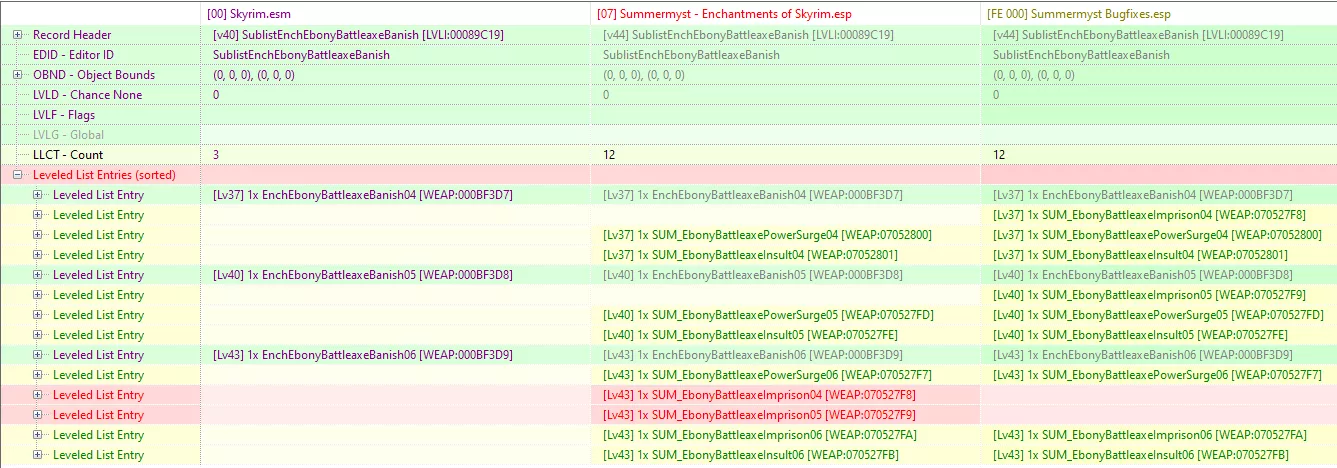Collapse the Leveled List Entries (sorted) node
Image resolution: width=1337 pixels, height=468 pixels.
coord(17,175)
